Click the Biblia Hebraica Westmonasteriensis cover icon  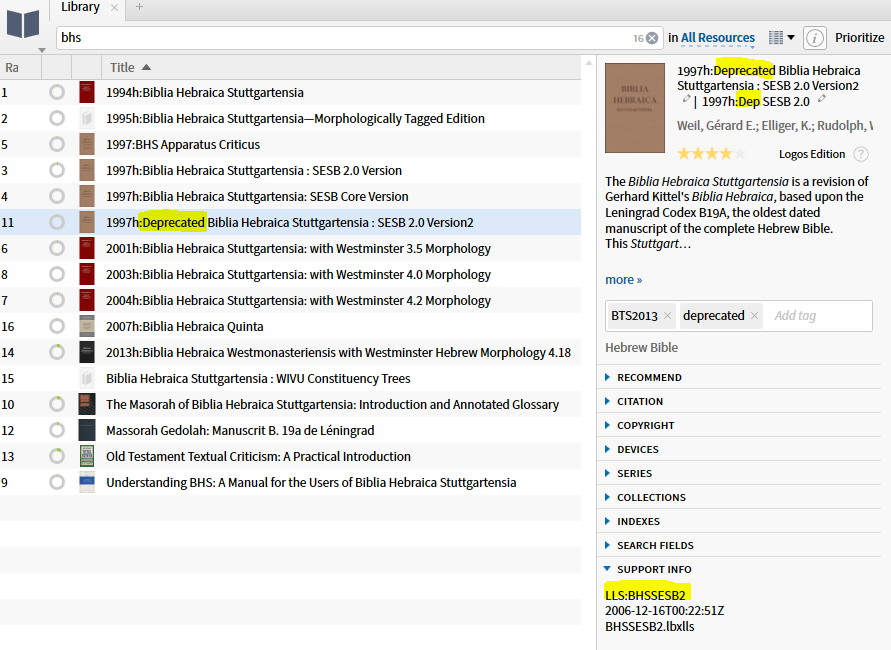point(87,352)
